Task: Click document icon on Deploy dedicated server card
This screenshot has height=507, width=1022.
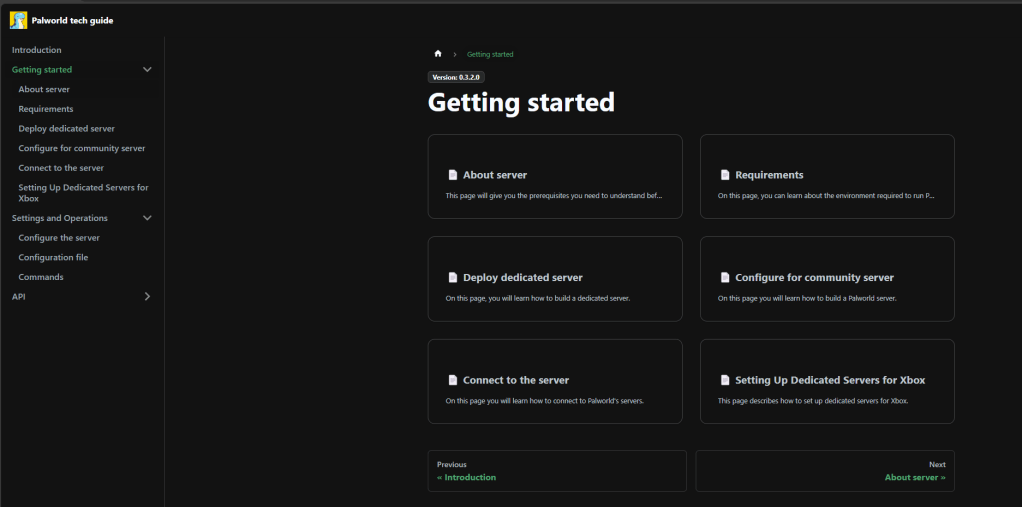Action: (452, 278)
